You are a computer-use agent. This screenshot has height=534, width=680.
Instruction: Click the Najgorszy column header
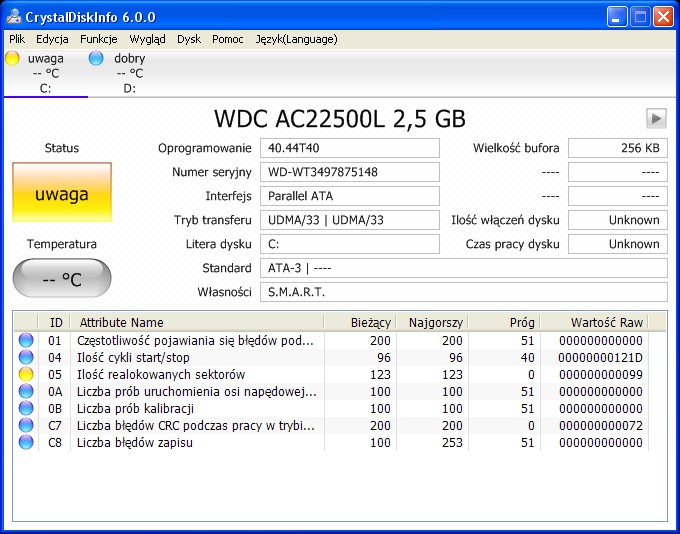coord(432,322)
